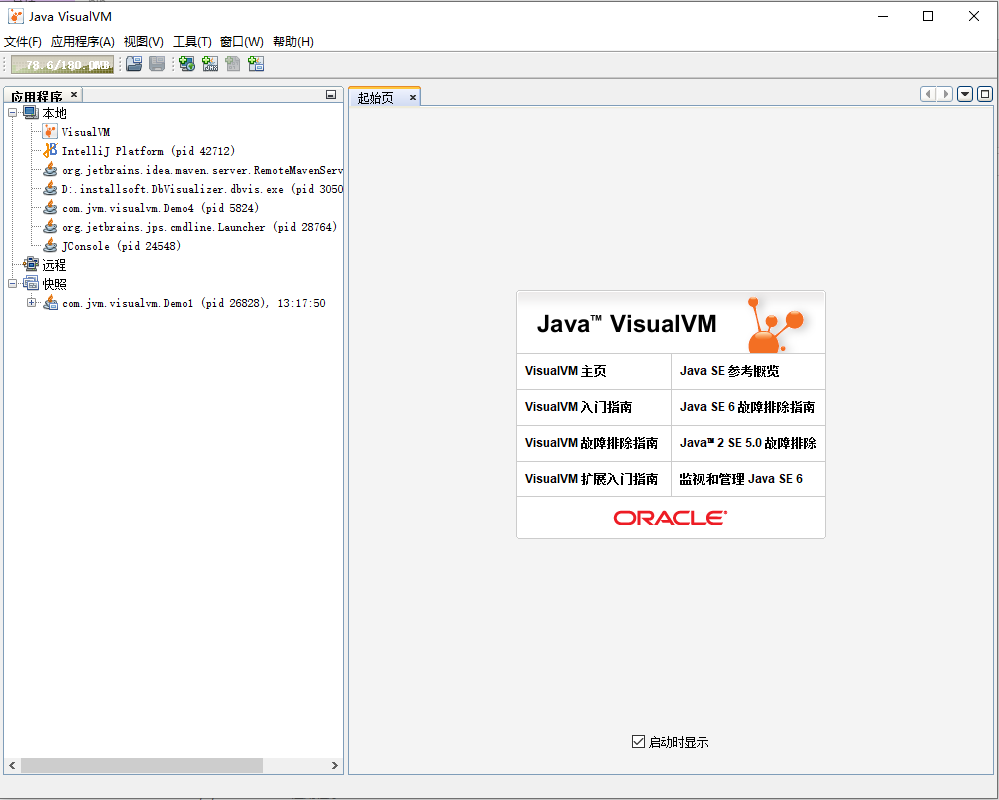The height and width of the screenshot is (800, 999).
Task: Click the ORACLE logo
Action: [x=670, y=518]
